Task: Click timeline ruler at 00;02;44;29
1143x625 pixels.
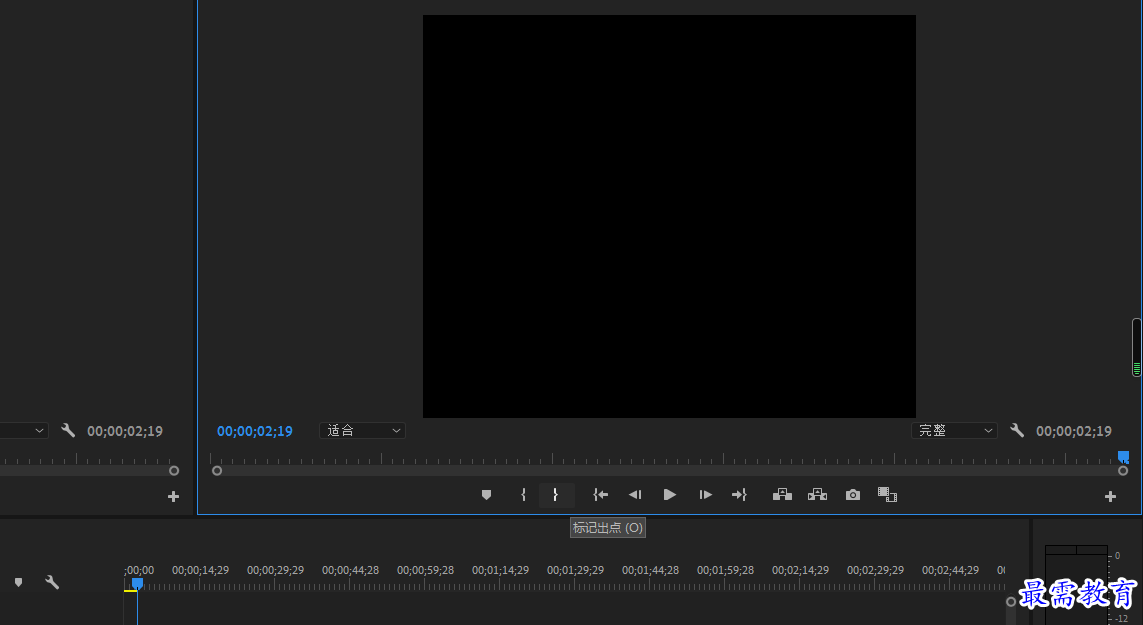Action: (x=951, y=570)
